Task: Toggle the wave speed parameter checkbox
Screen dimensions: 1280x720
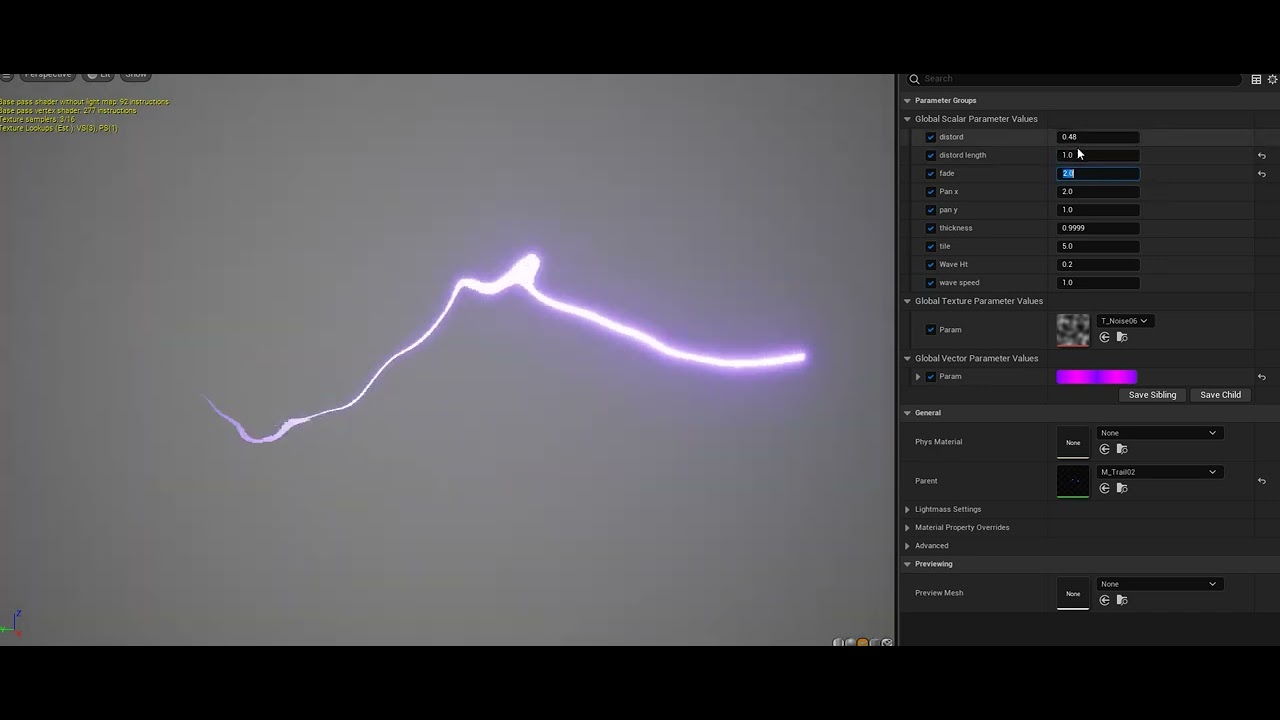Action: [931, 283]
